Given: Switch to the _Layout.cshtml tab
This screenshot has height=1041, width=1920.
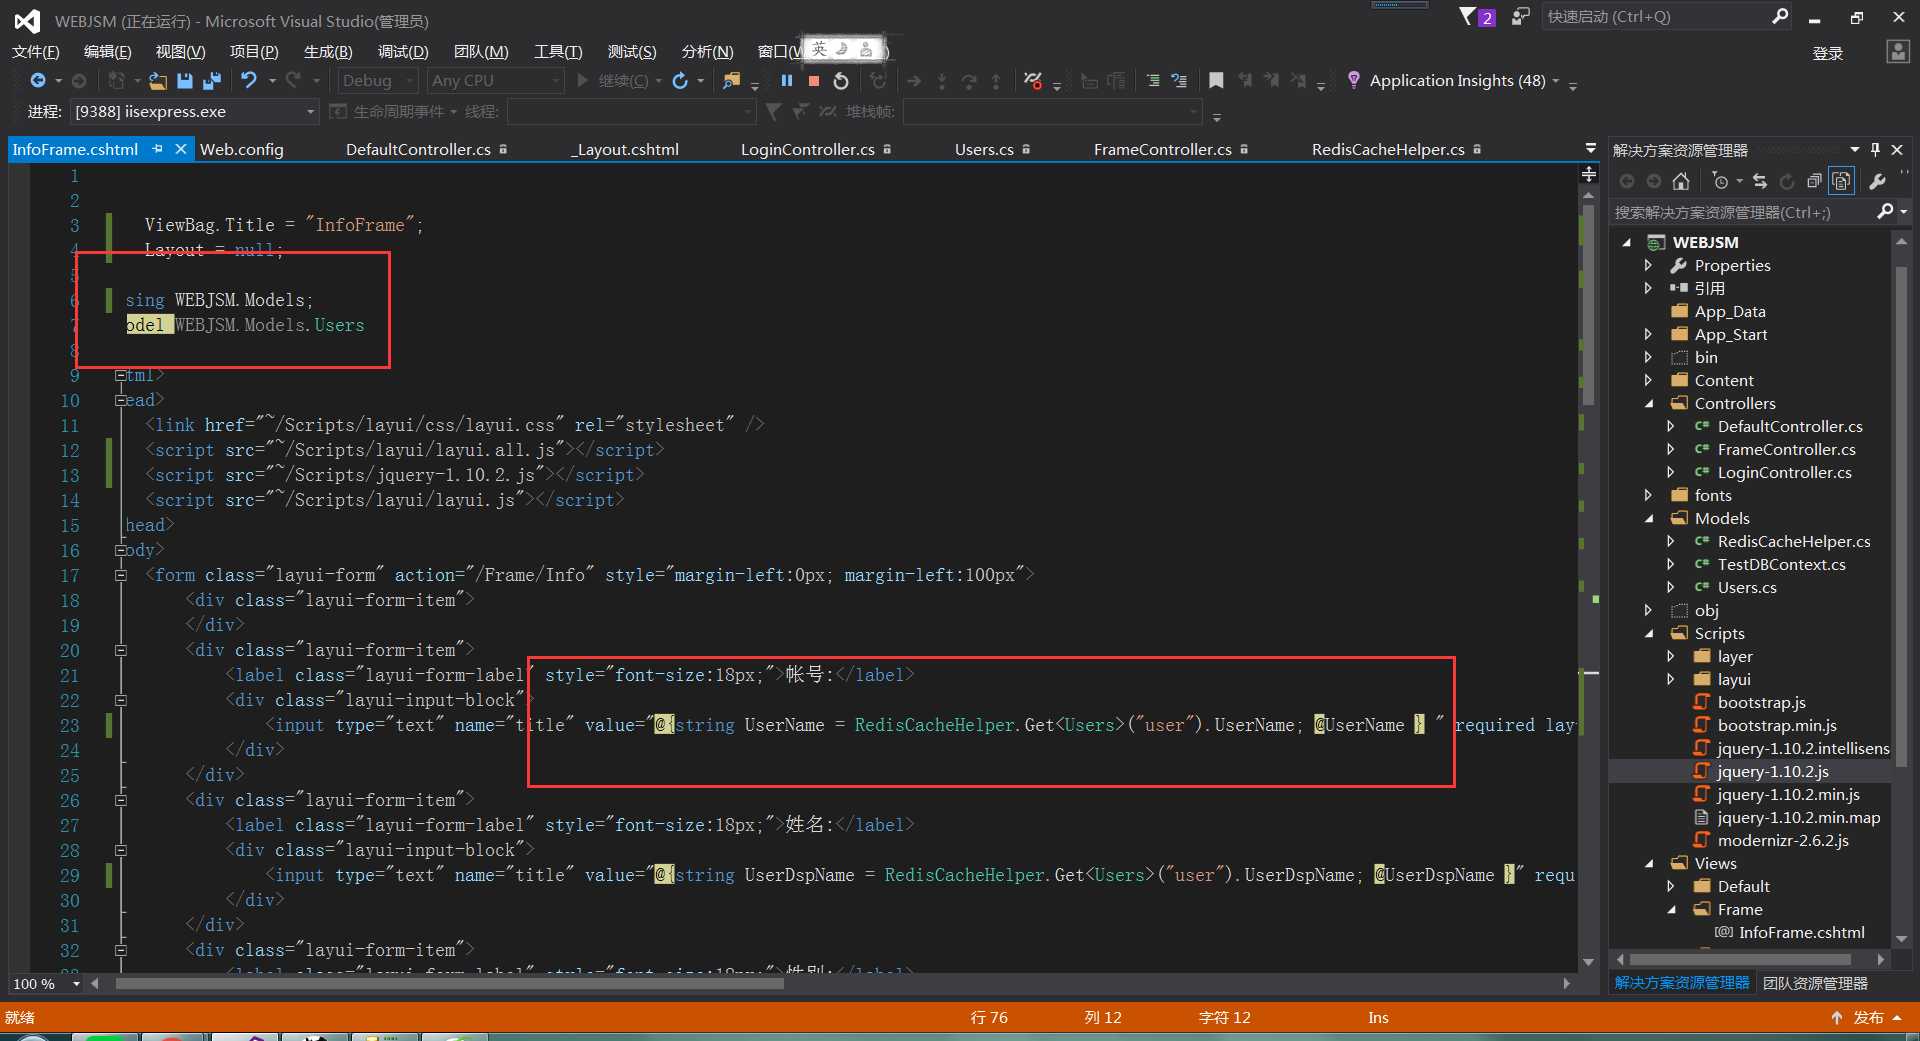Looking at the screenshot, I should click(625, 149).
